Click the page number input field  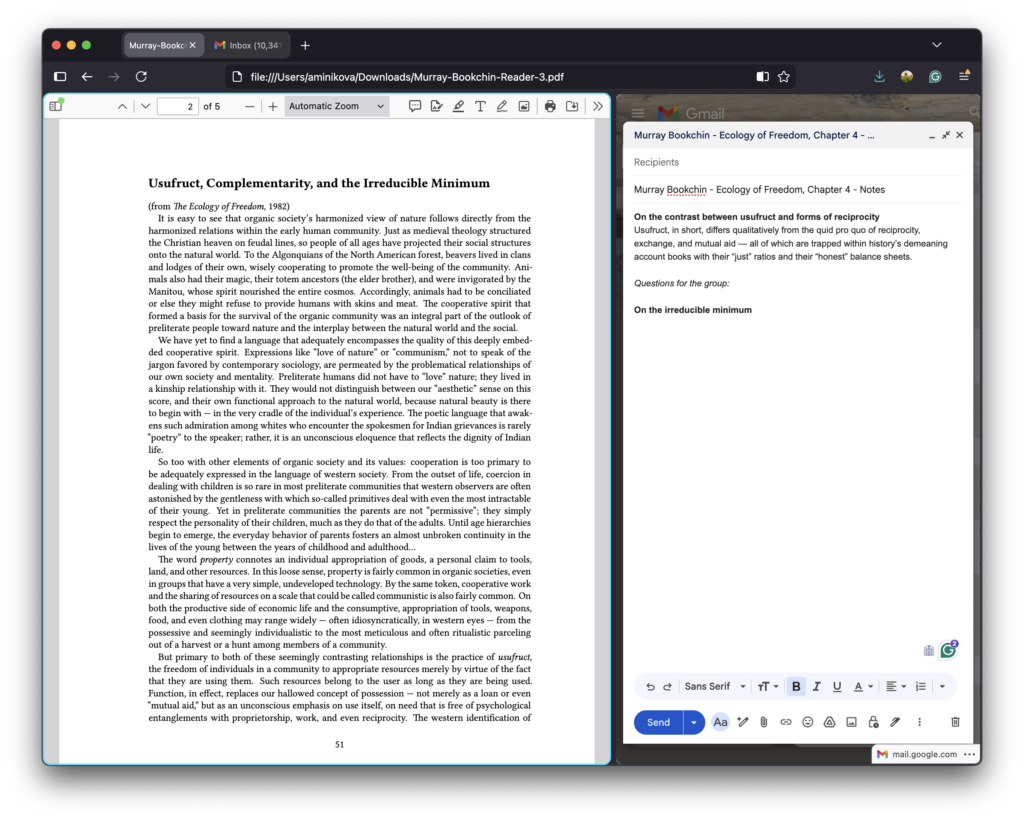tap(177, 105)
